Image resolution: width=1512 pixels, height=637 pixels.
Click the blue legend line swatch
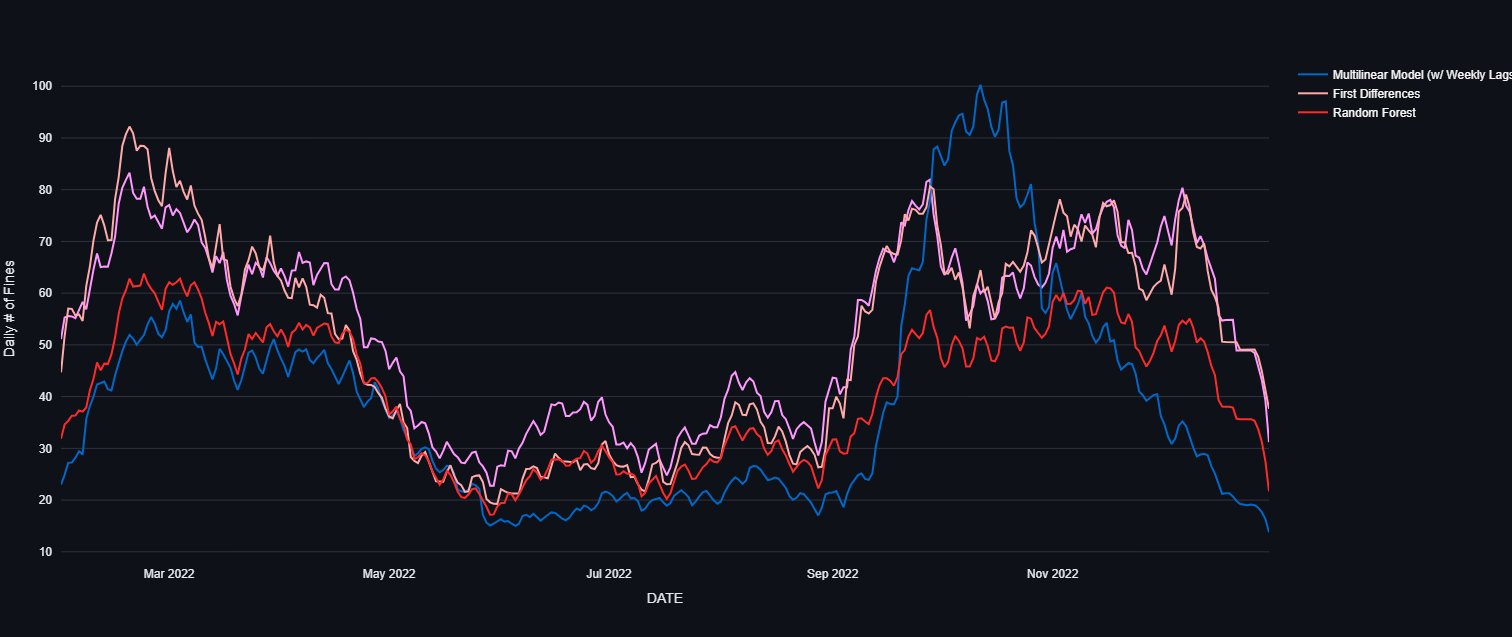1313,75
